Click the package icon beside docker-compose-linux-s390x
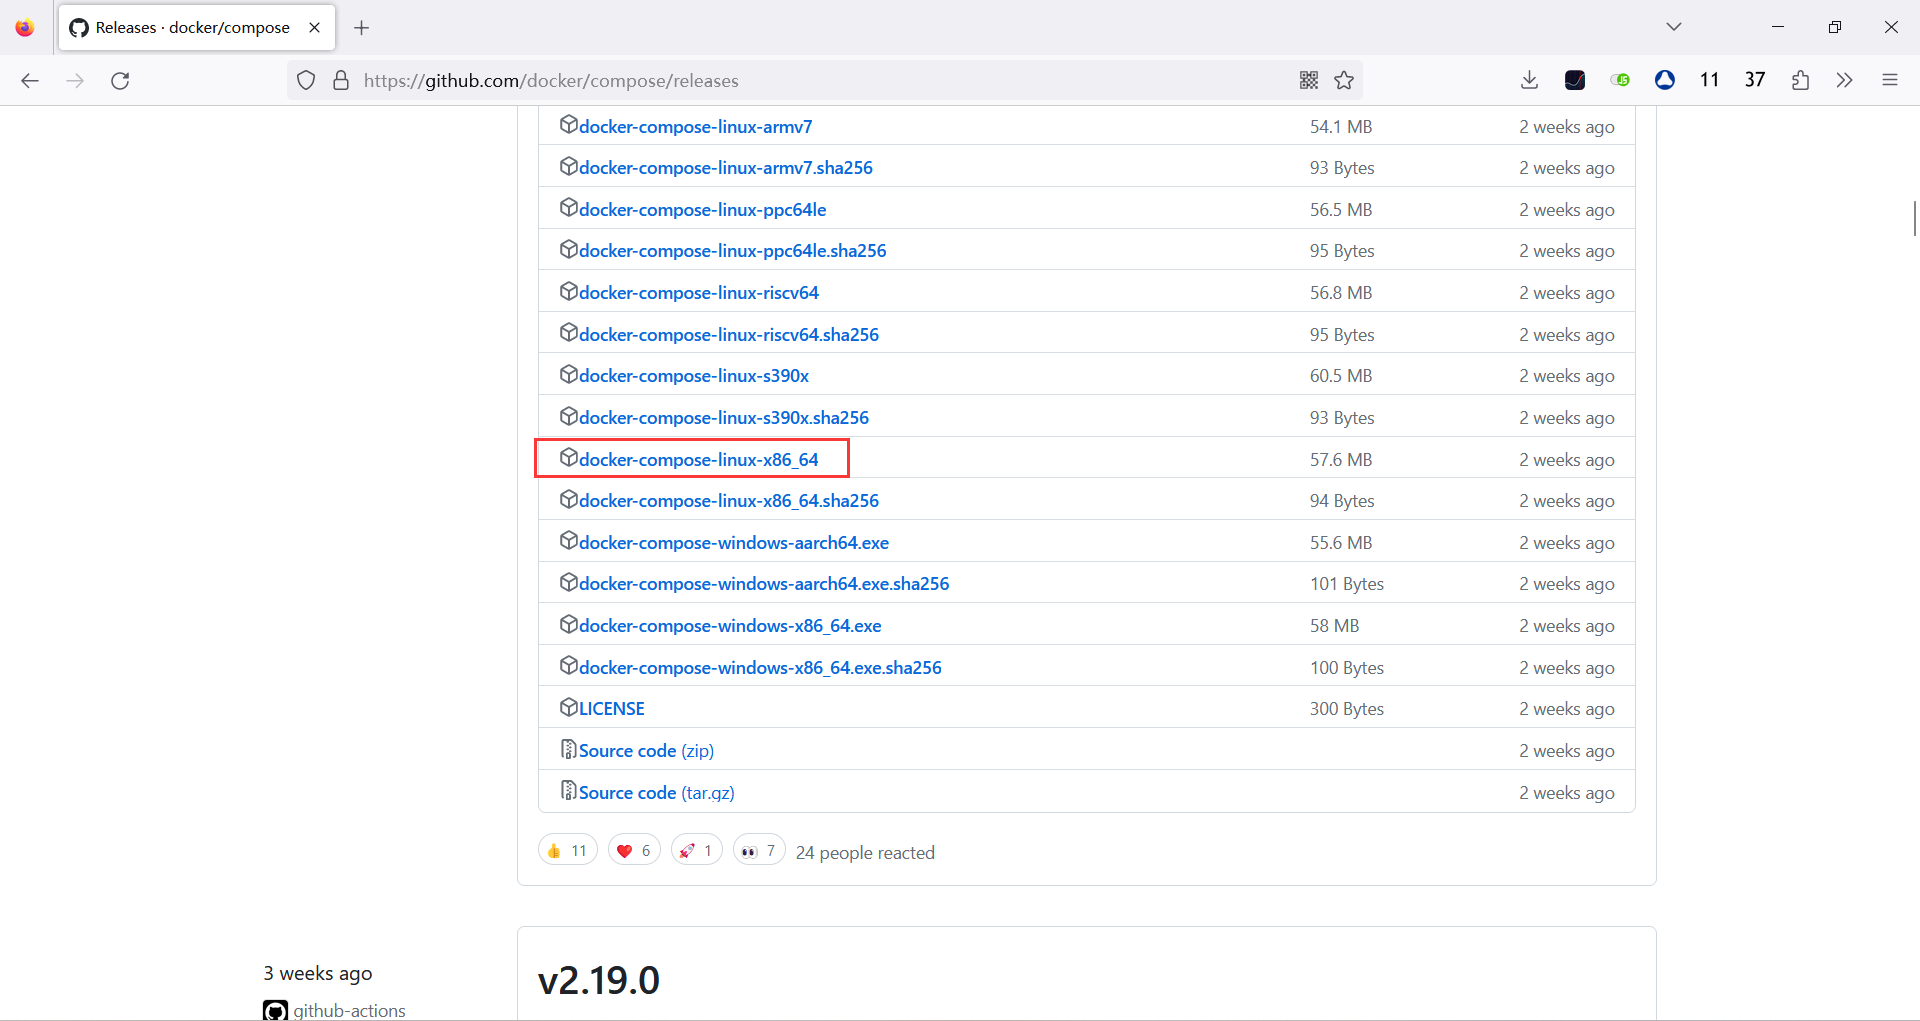1920x1021 pixels. (568, 374)
